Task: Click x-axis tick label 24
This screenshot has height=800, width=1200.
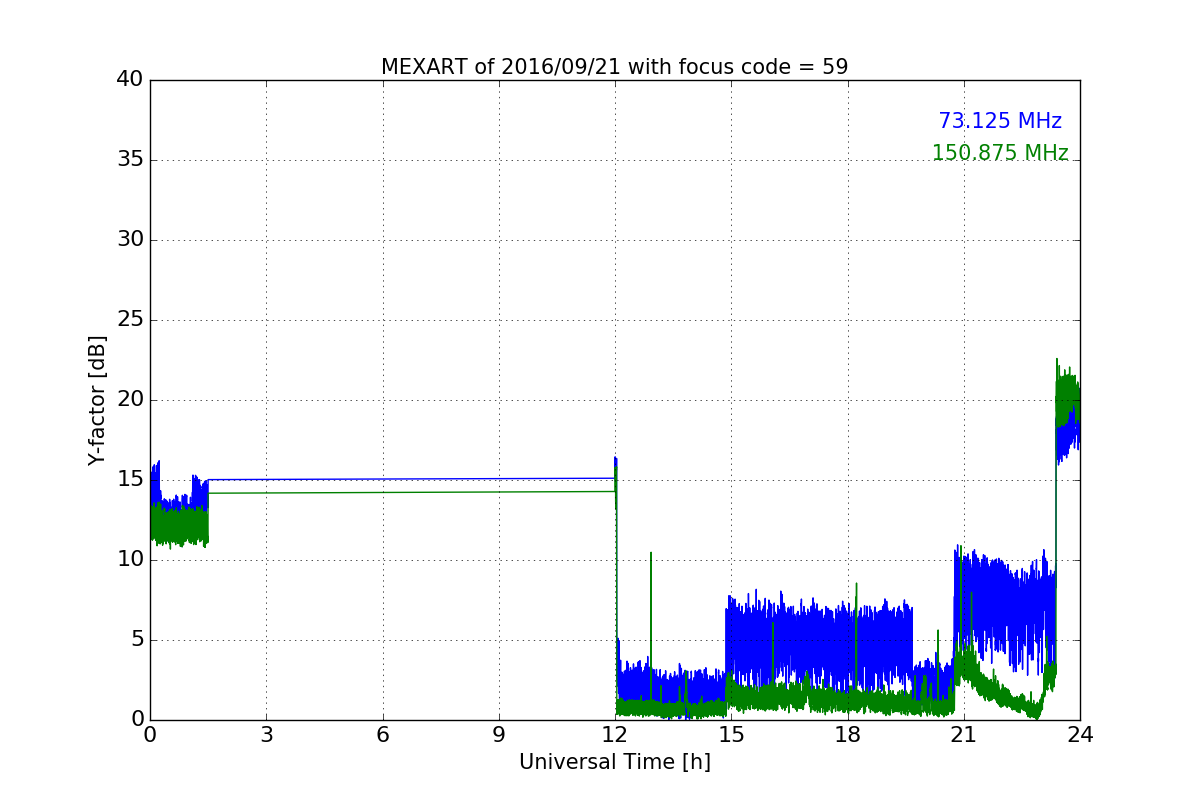Action: [1080, 735]
